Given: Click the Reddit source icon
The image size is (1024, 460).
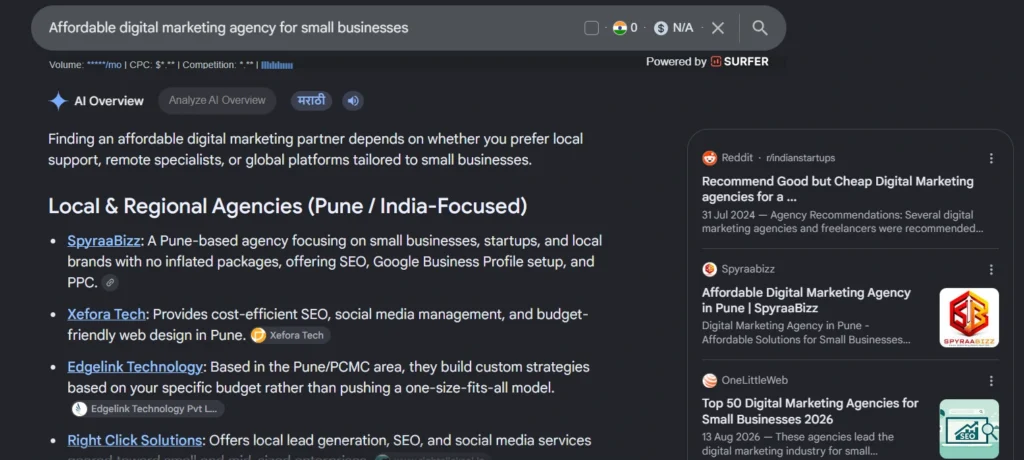Looking at the screenshot, I should 709,158.
